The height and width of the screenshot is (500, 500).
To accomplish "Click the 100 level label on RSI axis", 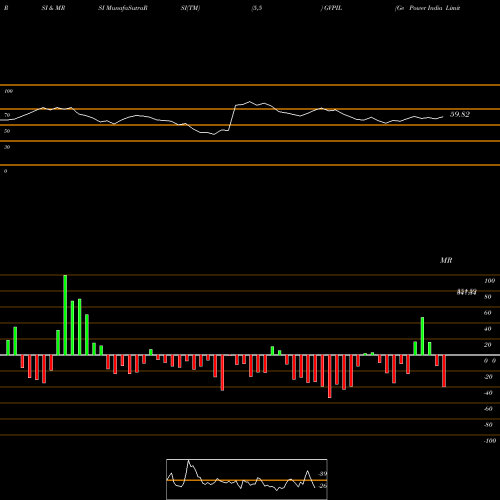I will tap(8, 91).
